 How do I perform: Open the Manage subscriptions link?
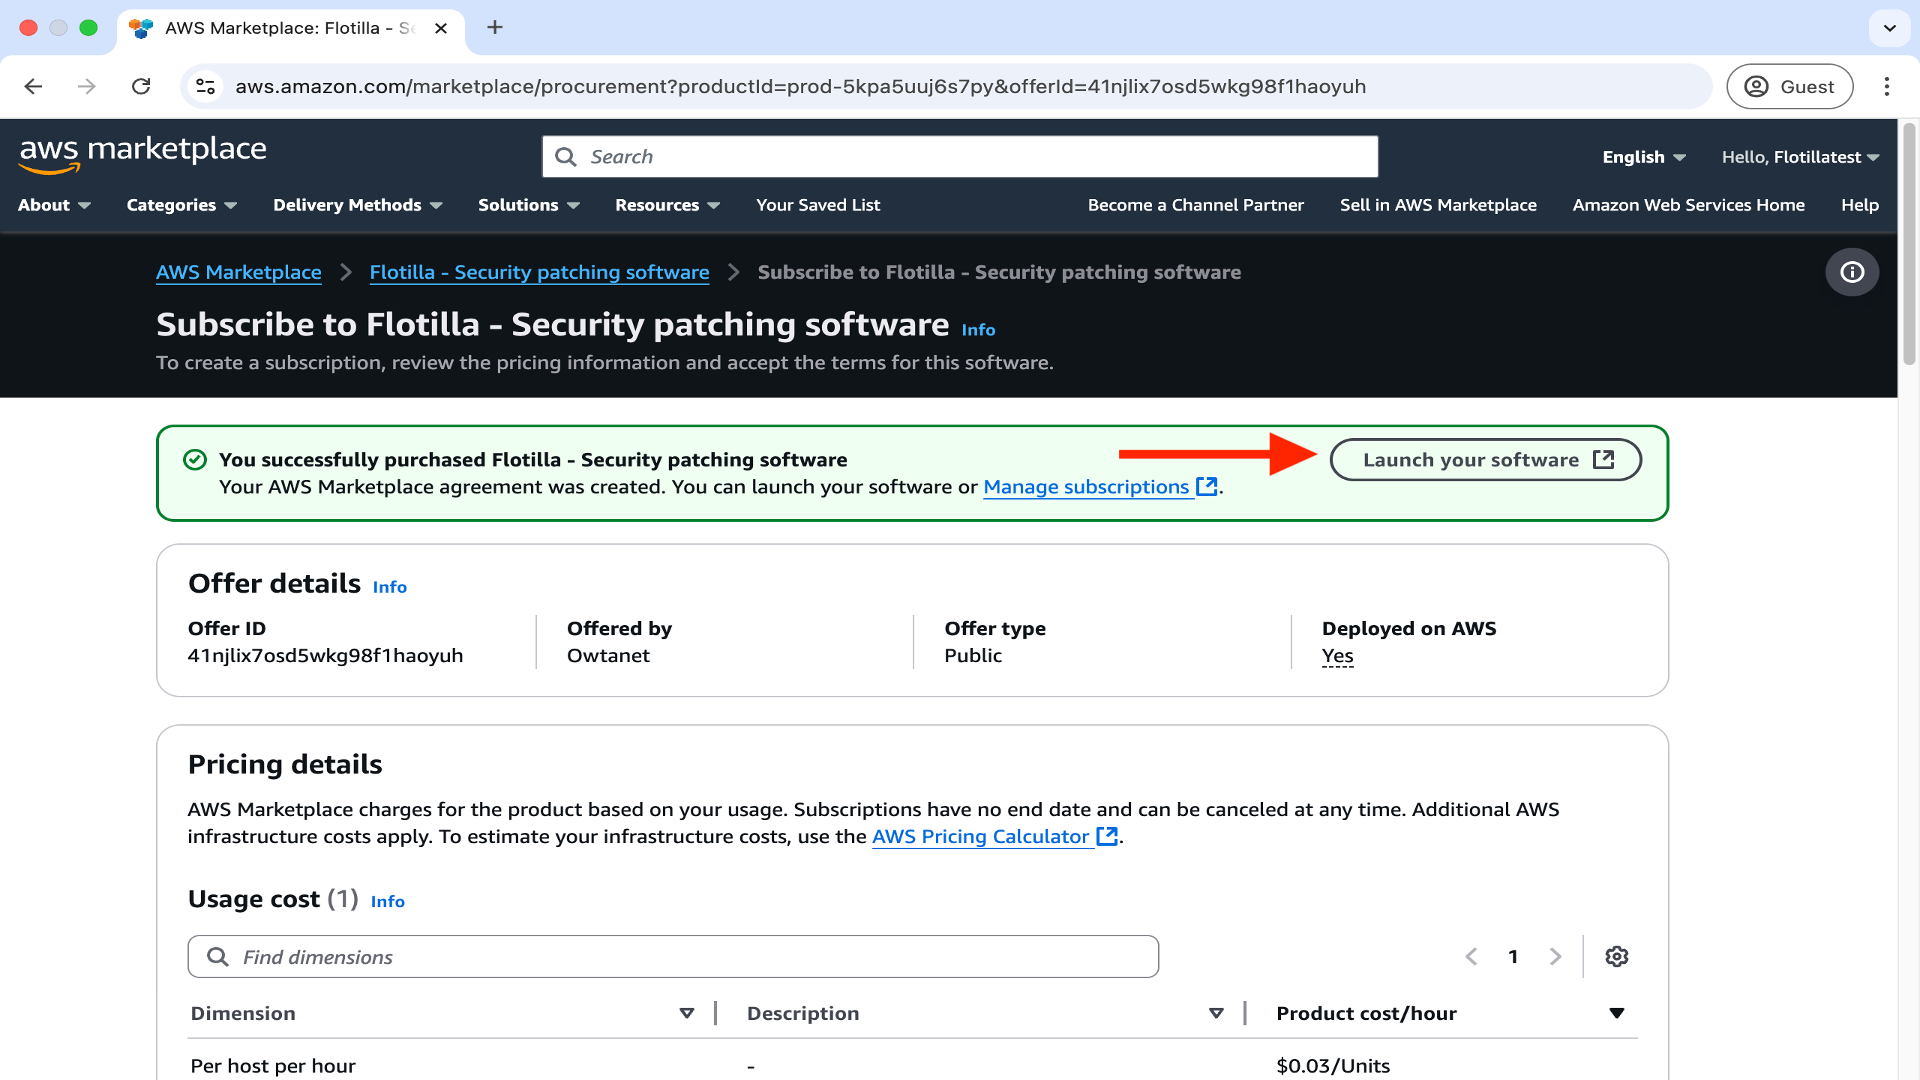(1086, 487)
